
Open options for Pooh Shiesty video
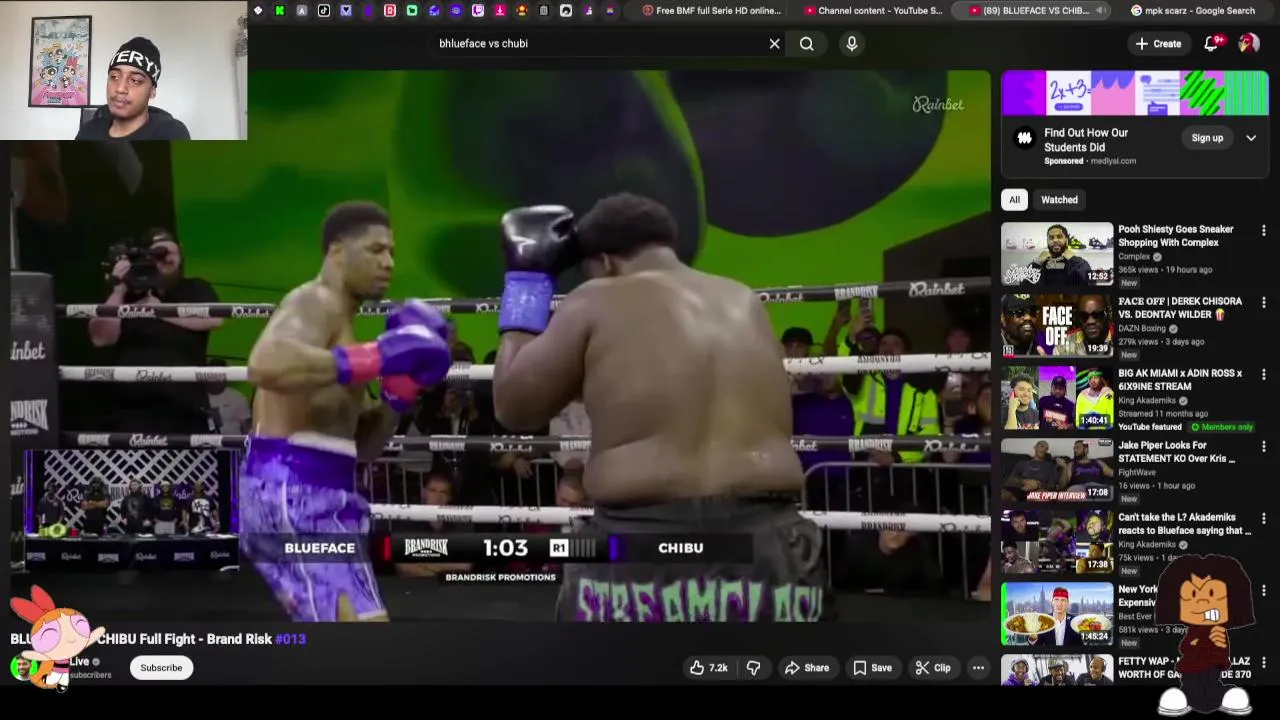(x=1263, y=231)
